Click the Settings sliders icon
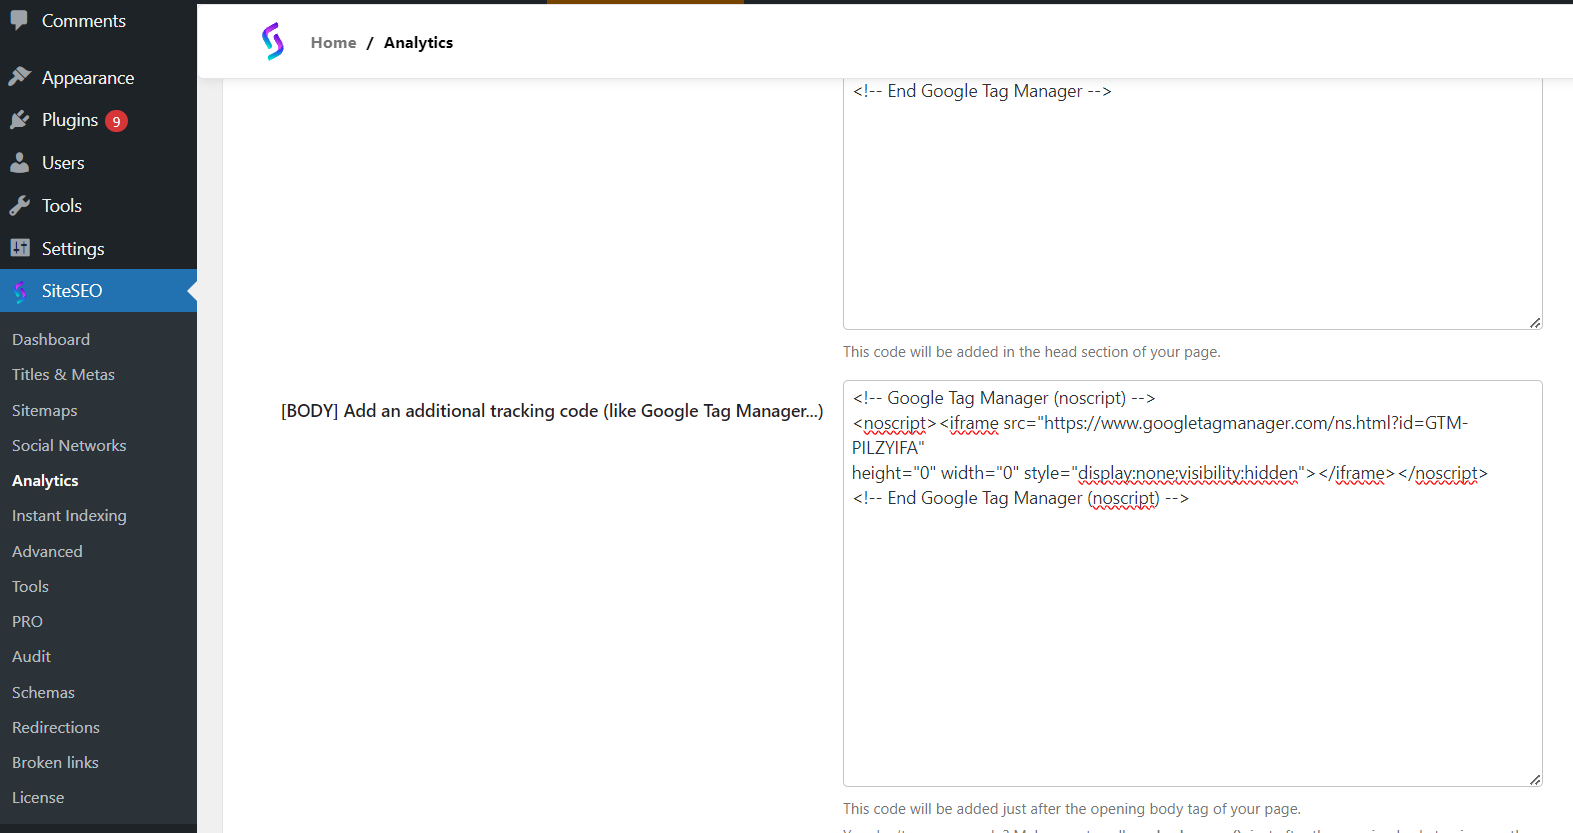This screenshot has width=1573, height=833. (20, 248)
